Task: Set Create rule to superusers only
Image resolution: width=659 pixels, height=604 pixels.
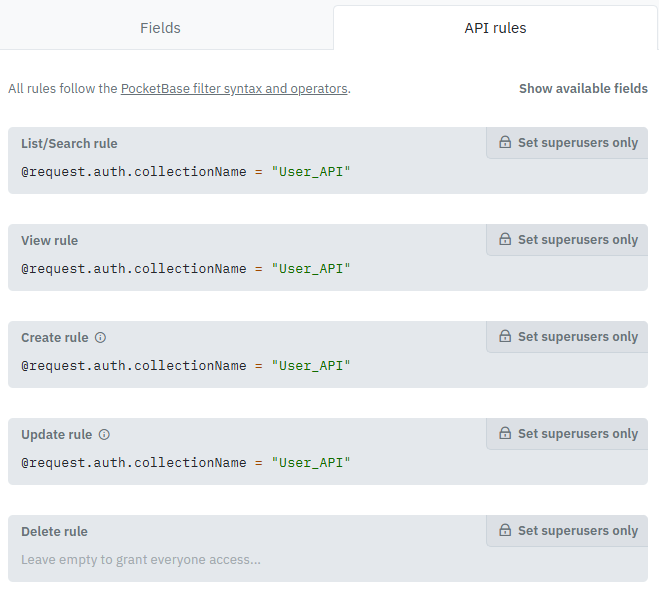Action: pos(567,337)
